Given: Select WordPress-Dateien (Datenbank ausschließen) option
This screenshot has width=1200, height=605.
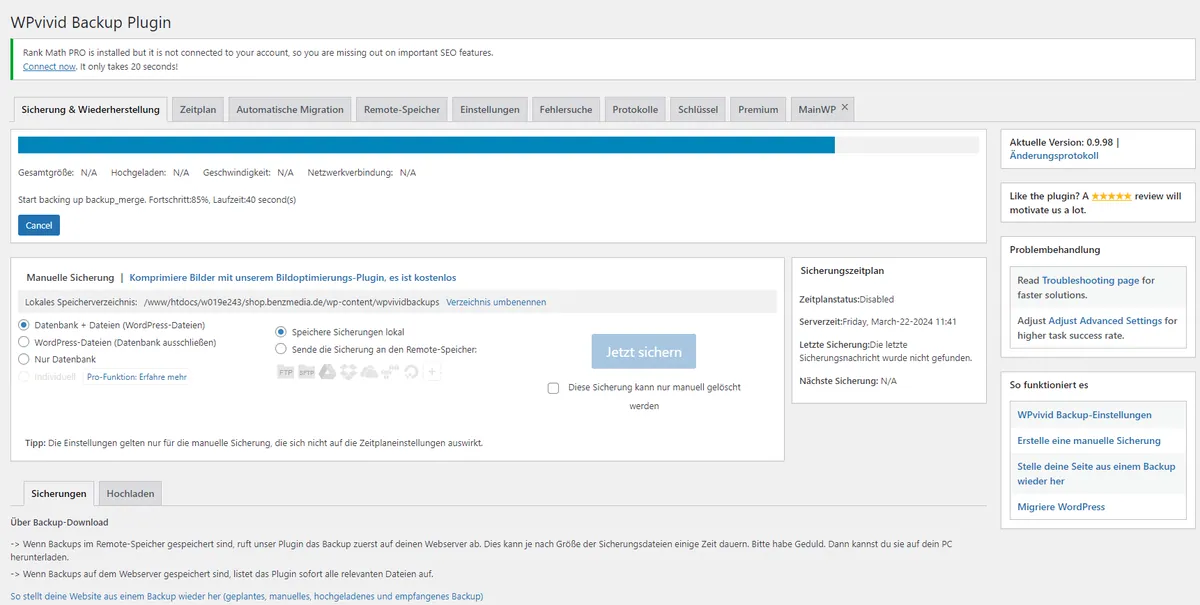Looking at the screenshot, I should pos(24,342).
